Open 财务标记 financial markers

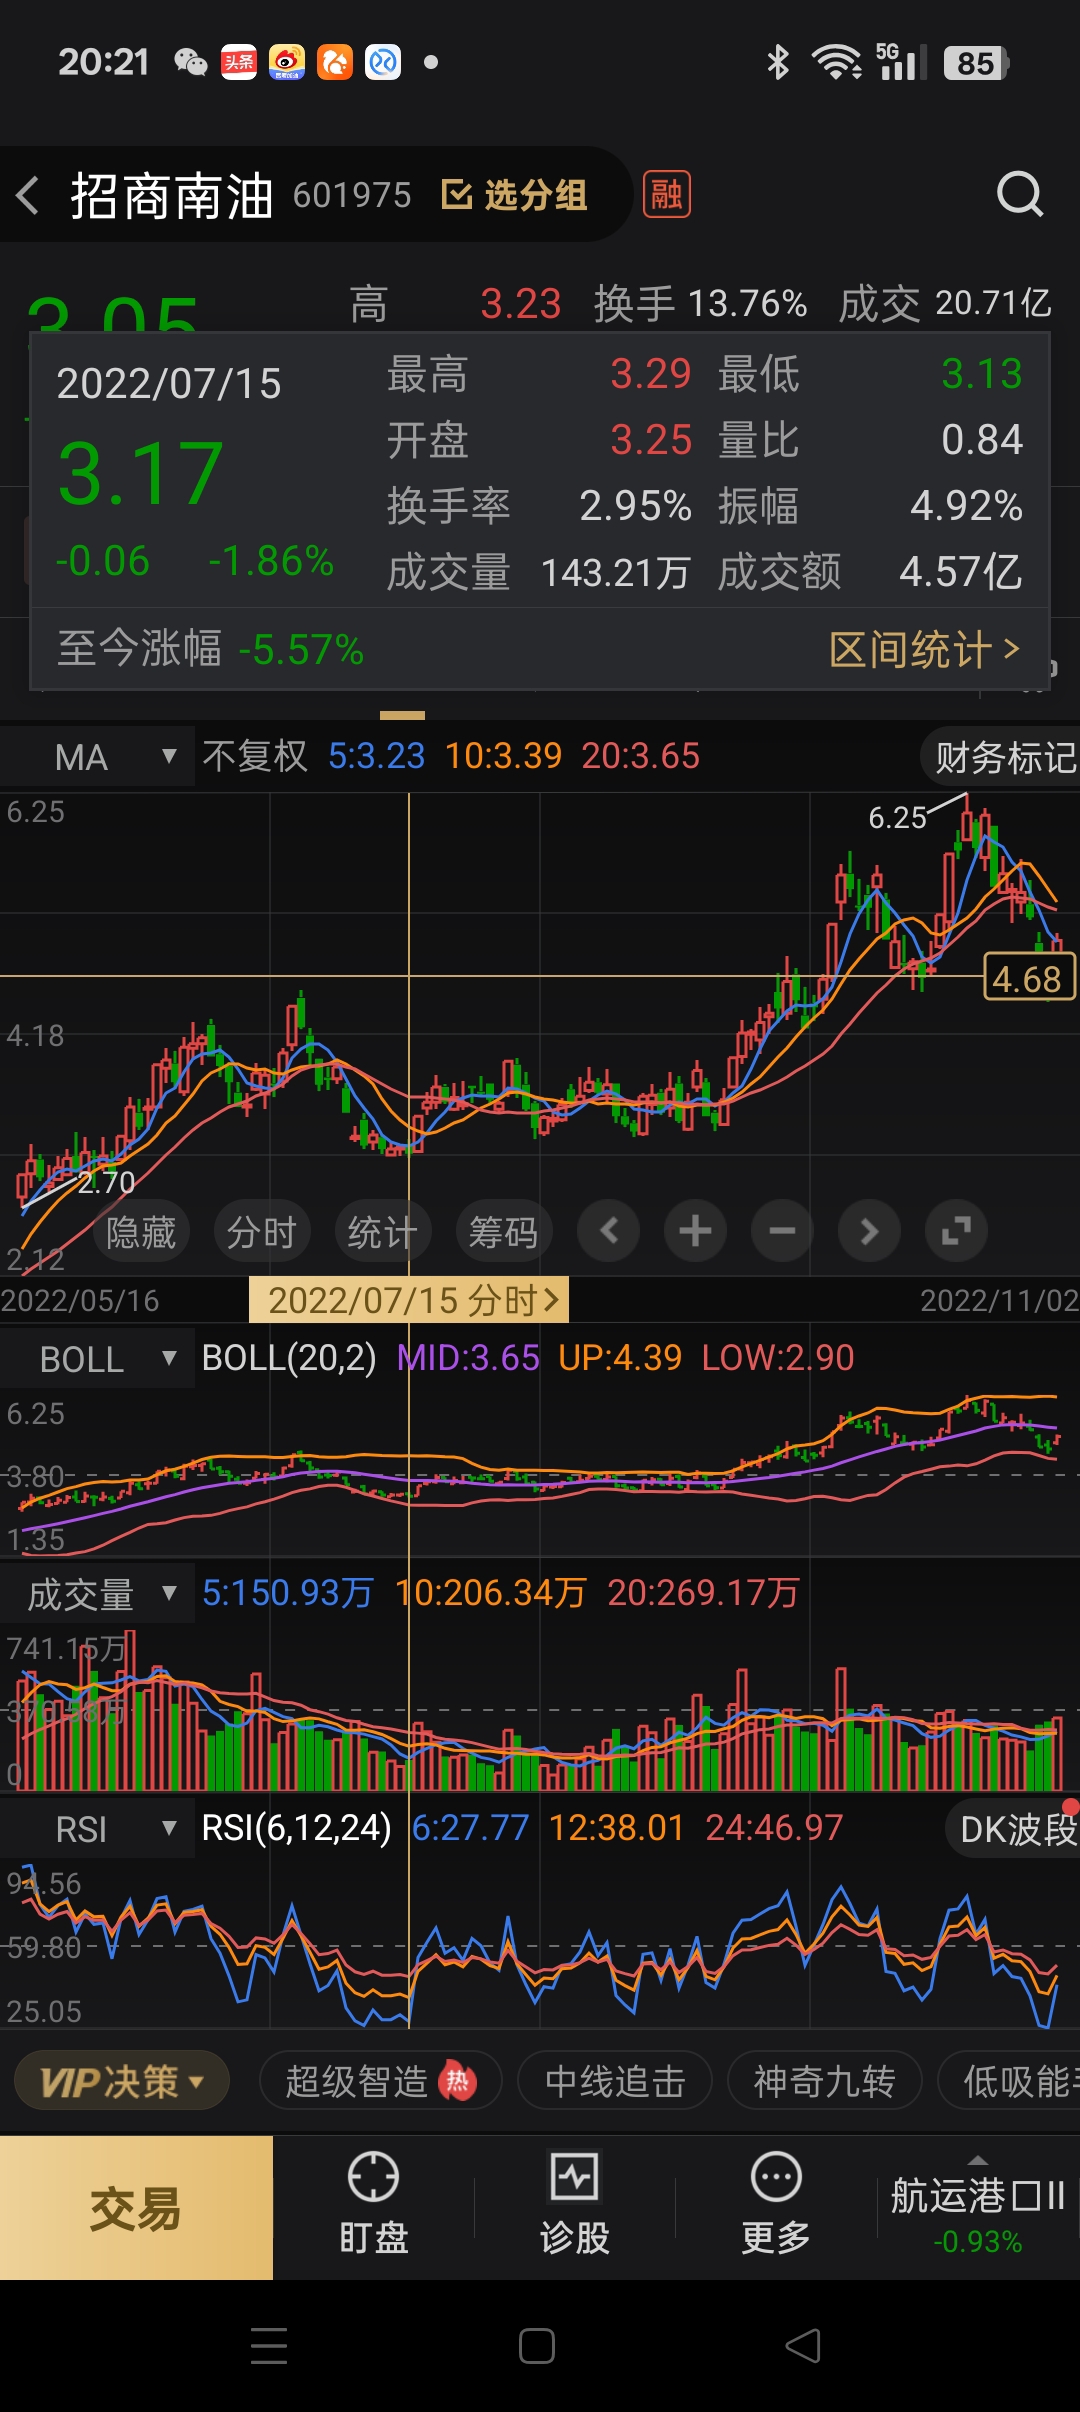coord(1002,757)
